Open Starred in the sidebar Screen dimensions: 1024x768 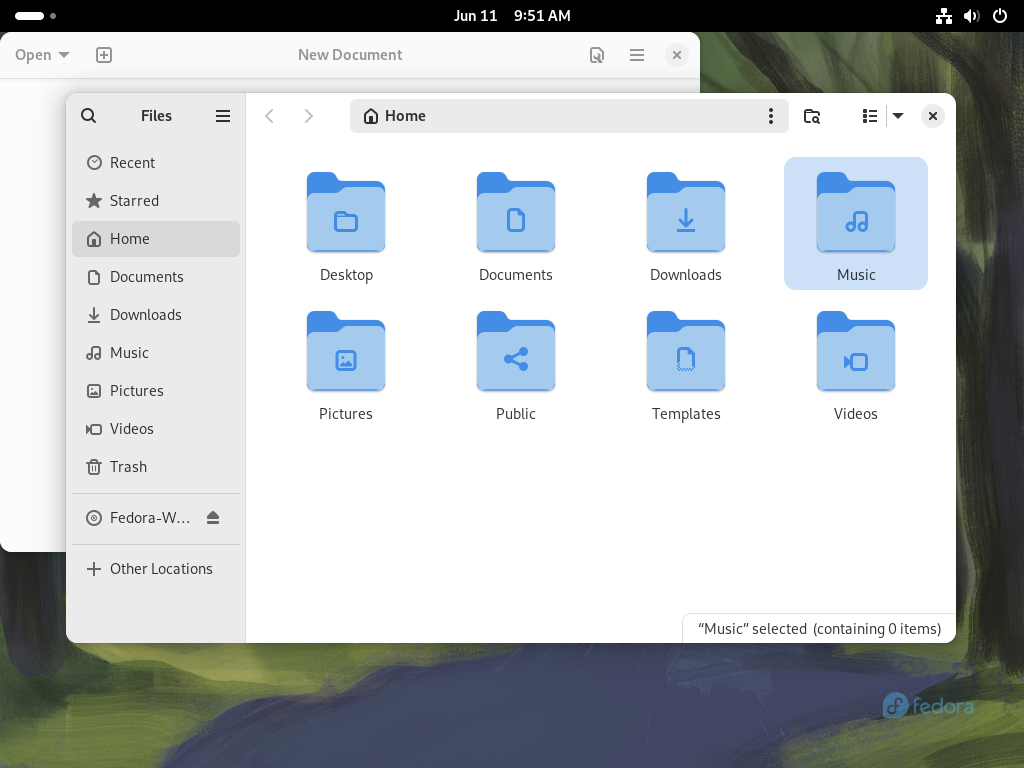coord(156,200)
